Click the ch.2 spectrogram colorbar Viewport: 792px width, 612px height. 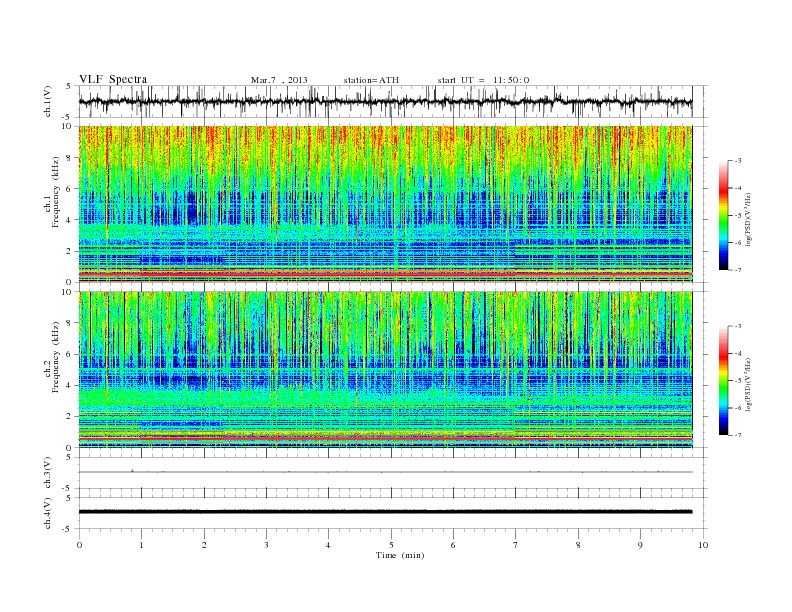coord(723,381)
